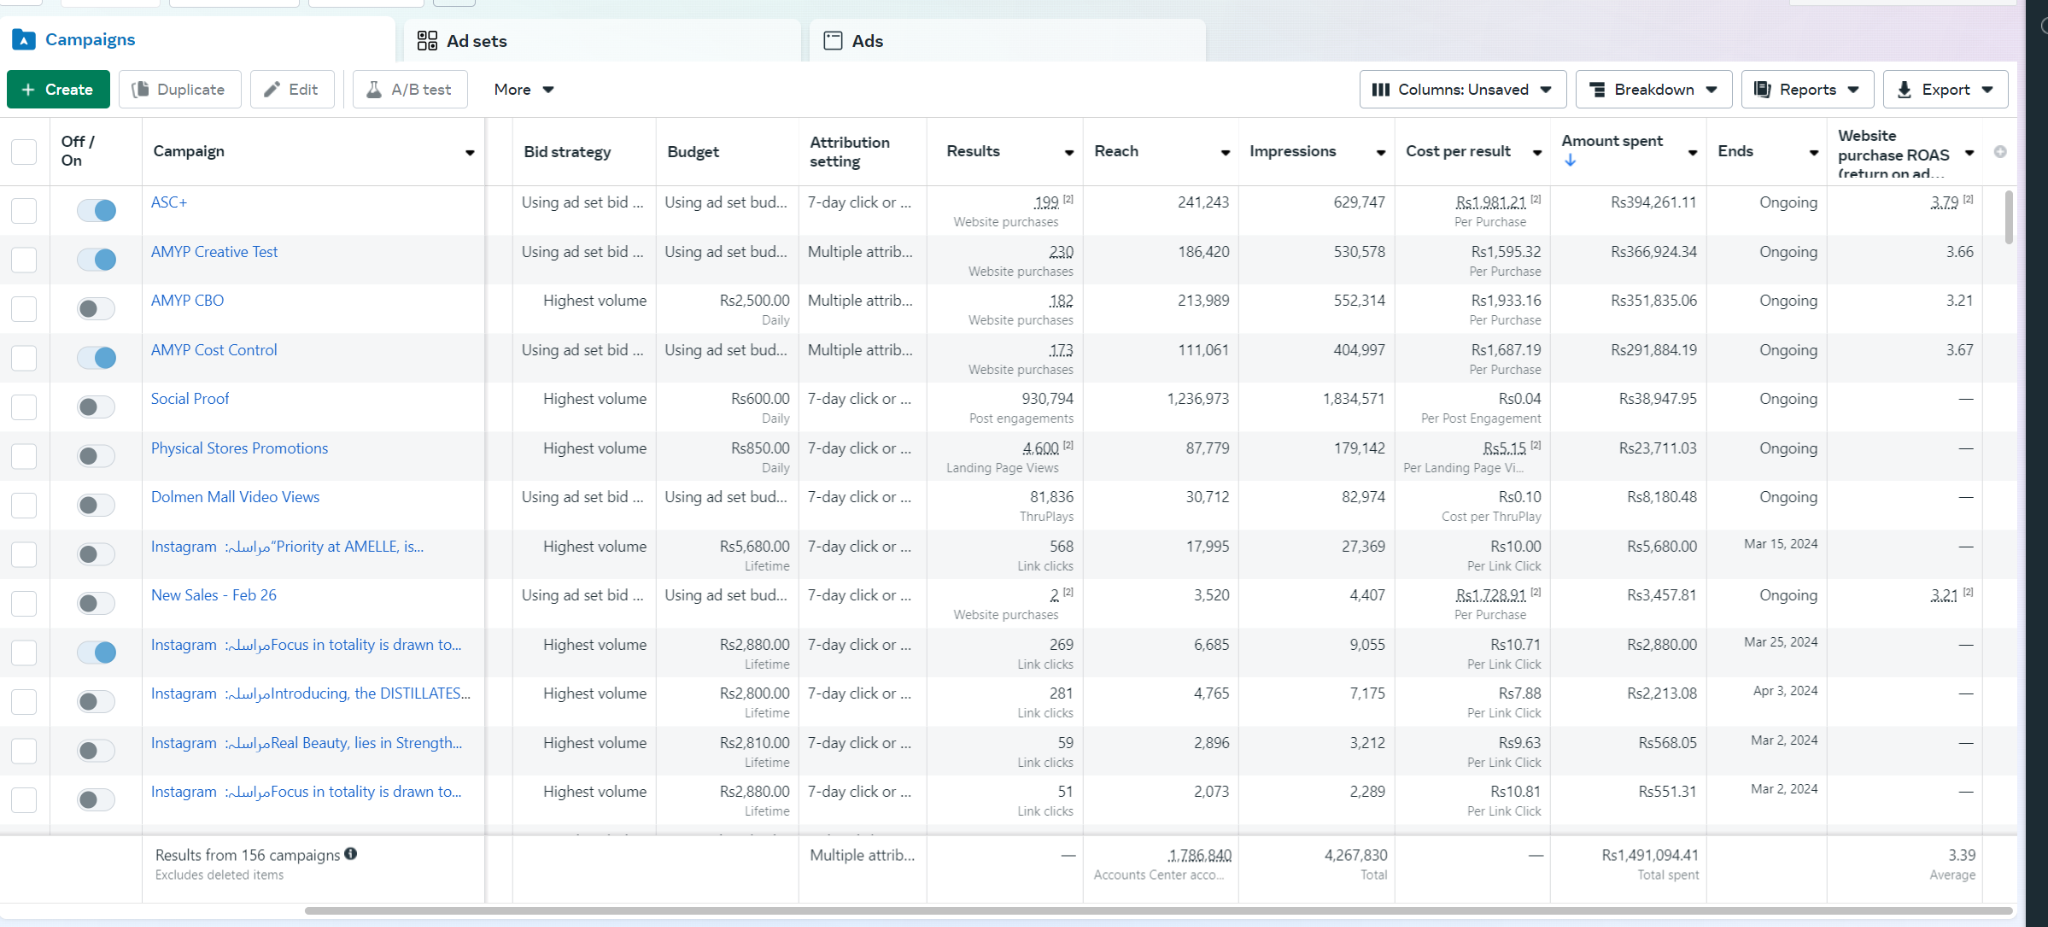The width and height of the screenshot is (2048, 927).
Task: Open the Export dropdown
Action: point(1945,89)
